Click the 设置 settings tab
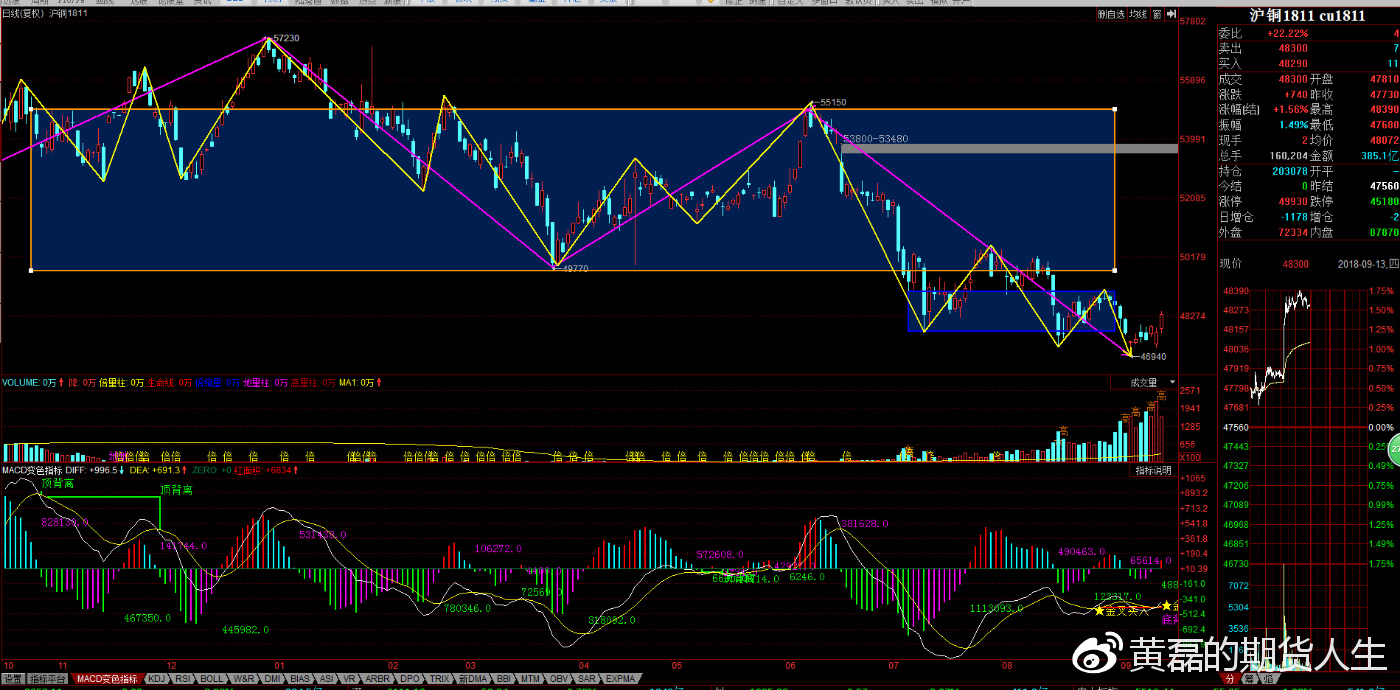The width and height of the screenshot is (1400, 690). pyautogui.click(x=12, y=679)
